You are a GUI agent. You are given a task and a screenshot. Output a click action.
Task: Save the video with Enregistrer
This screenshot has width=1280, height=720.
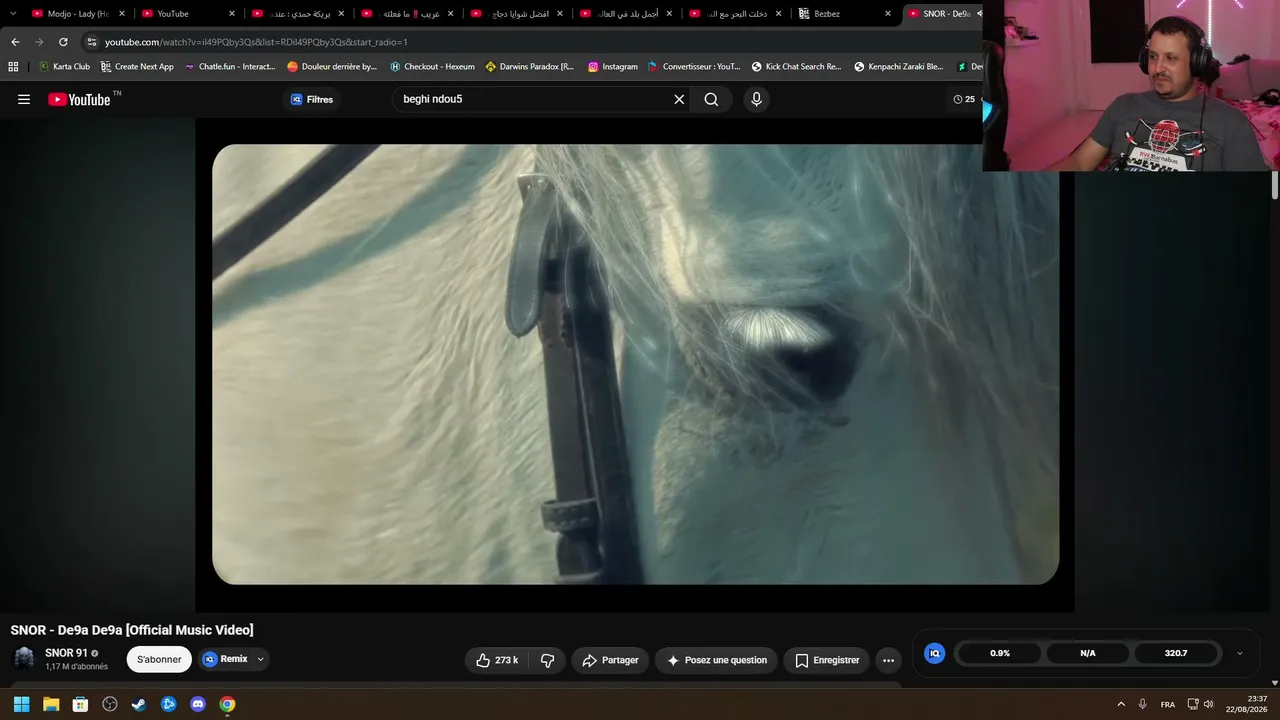[x=827, y=660]
